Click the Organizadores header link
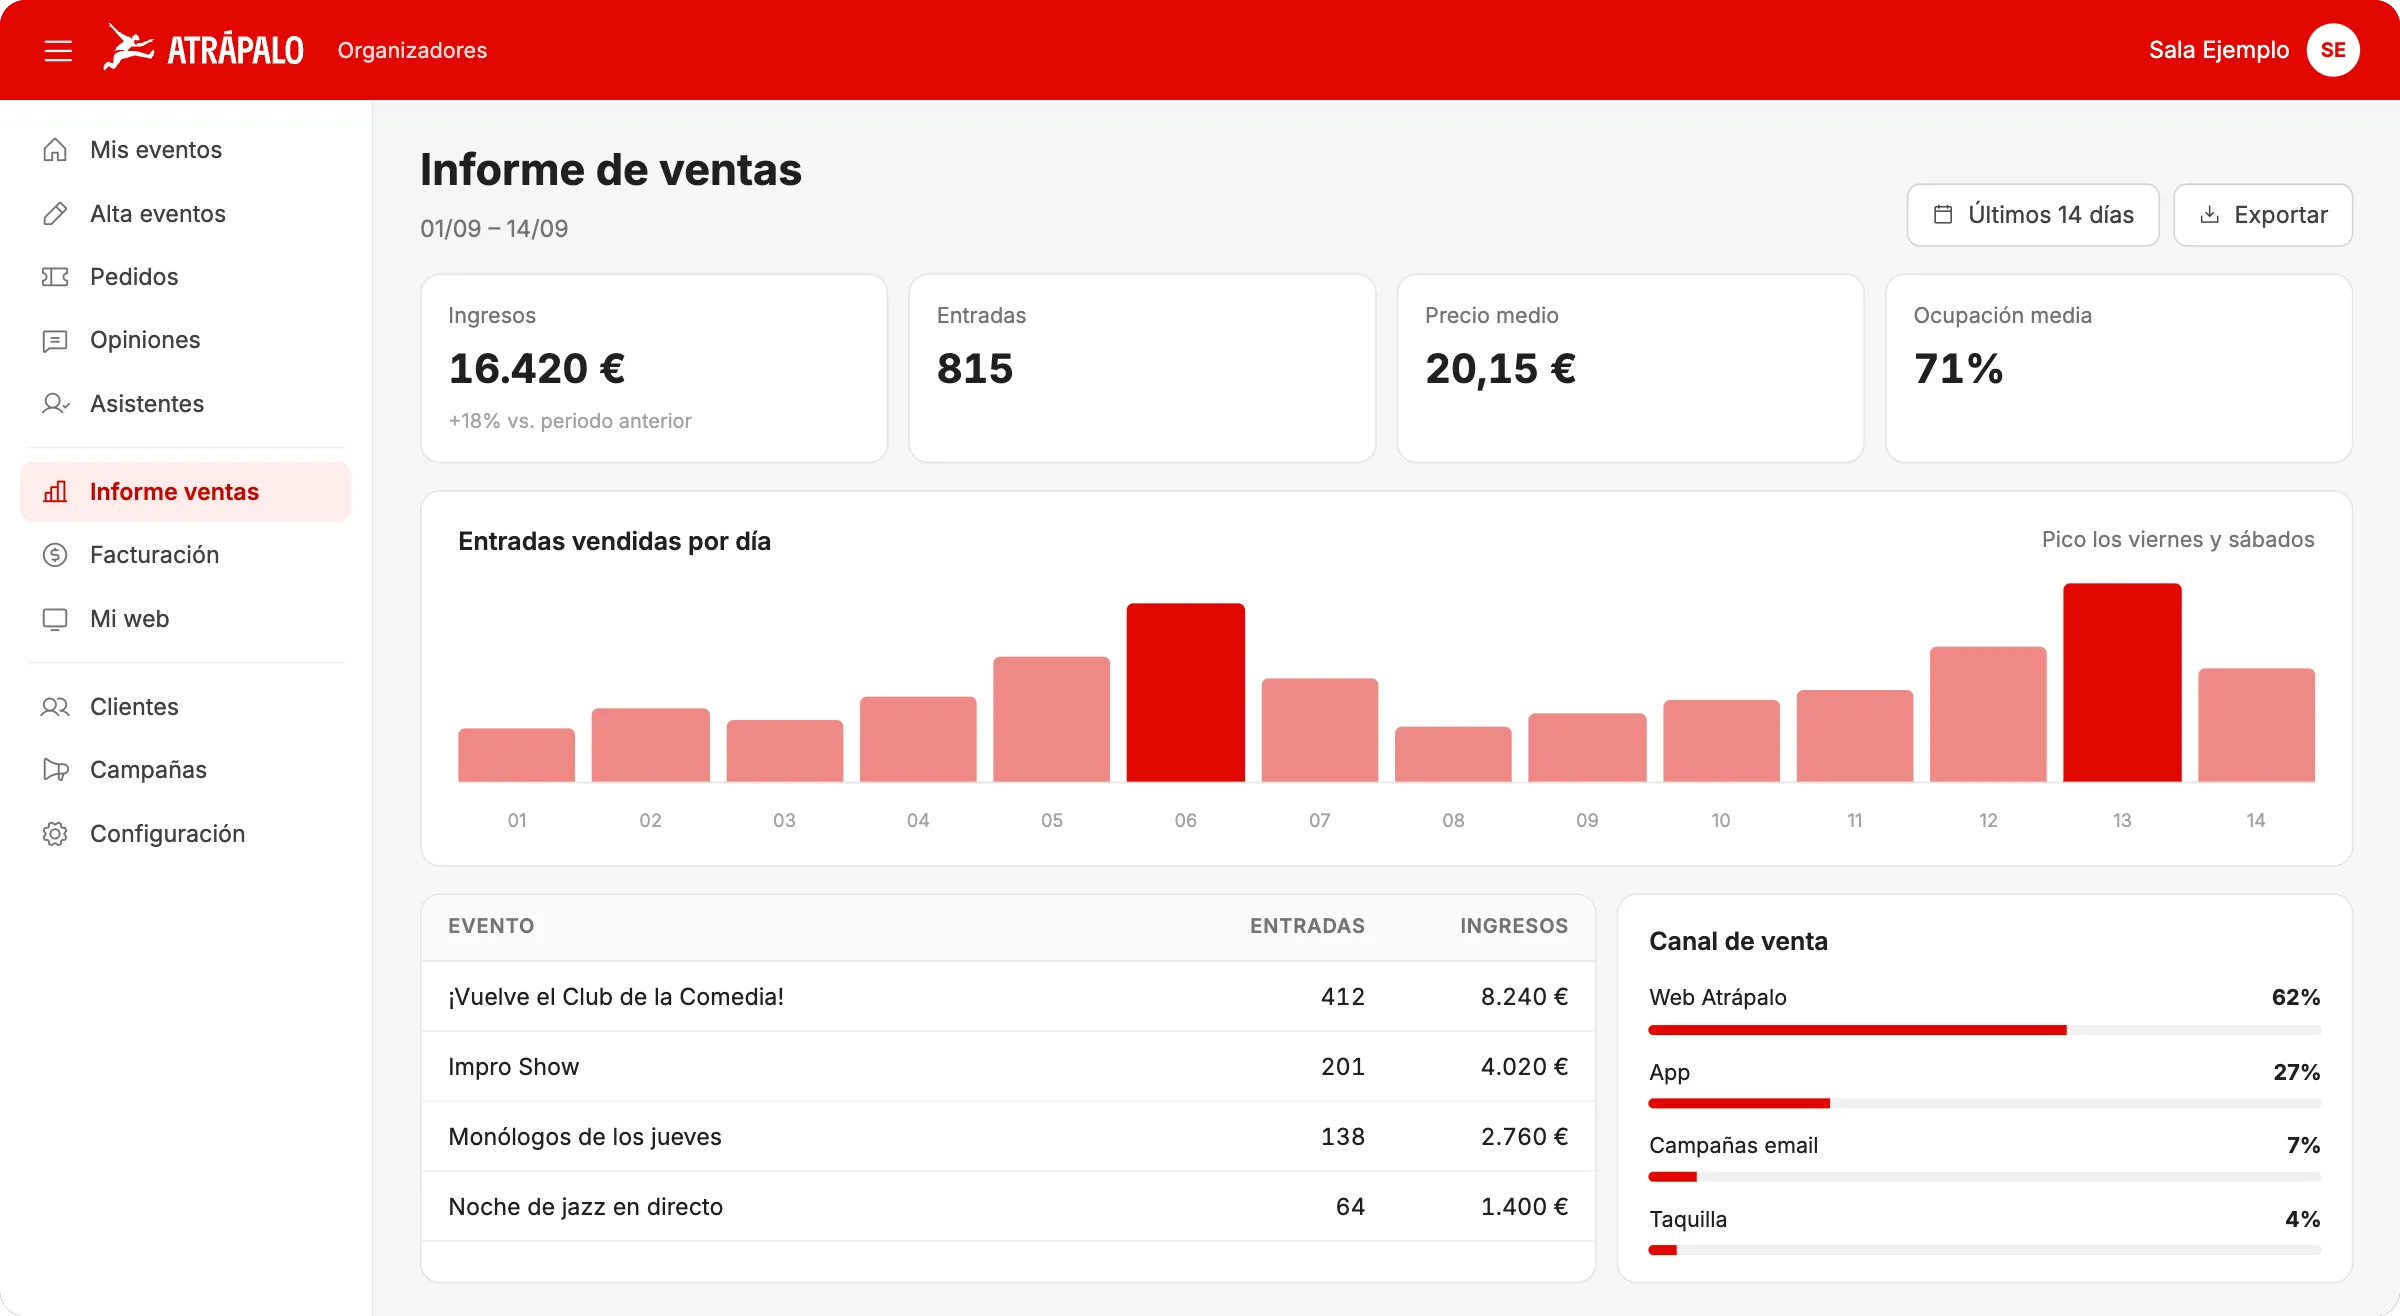This screenshot has width=2400, height=1316. [412, 50]
